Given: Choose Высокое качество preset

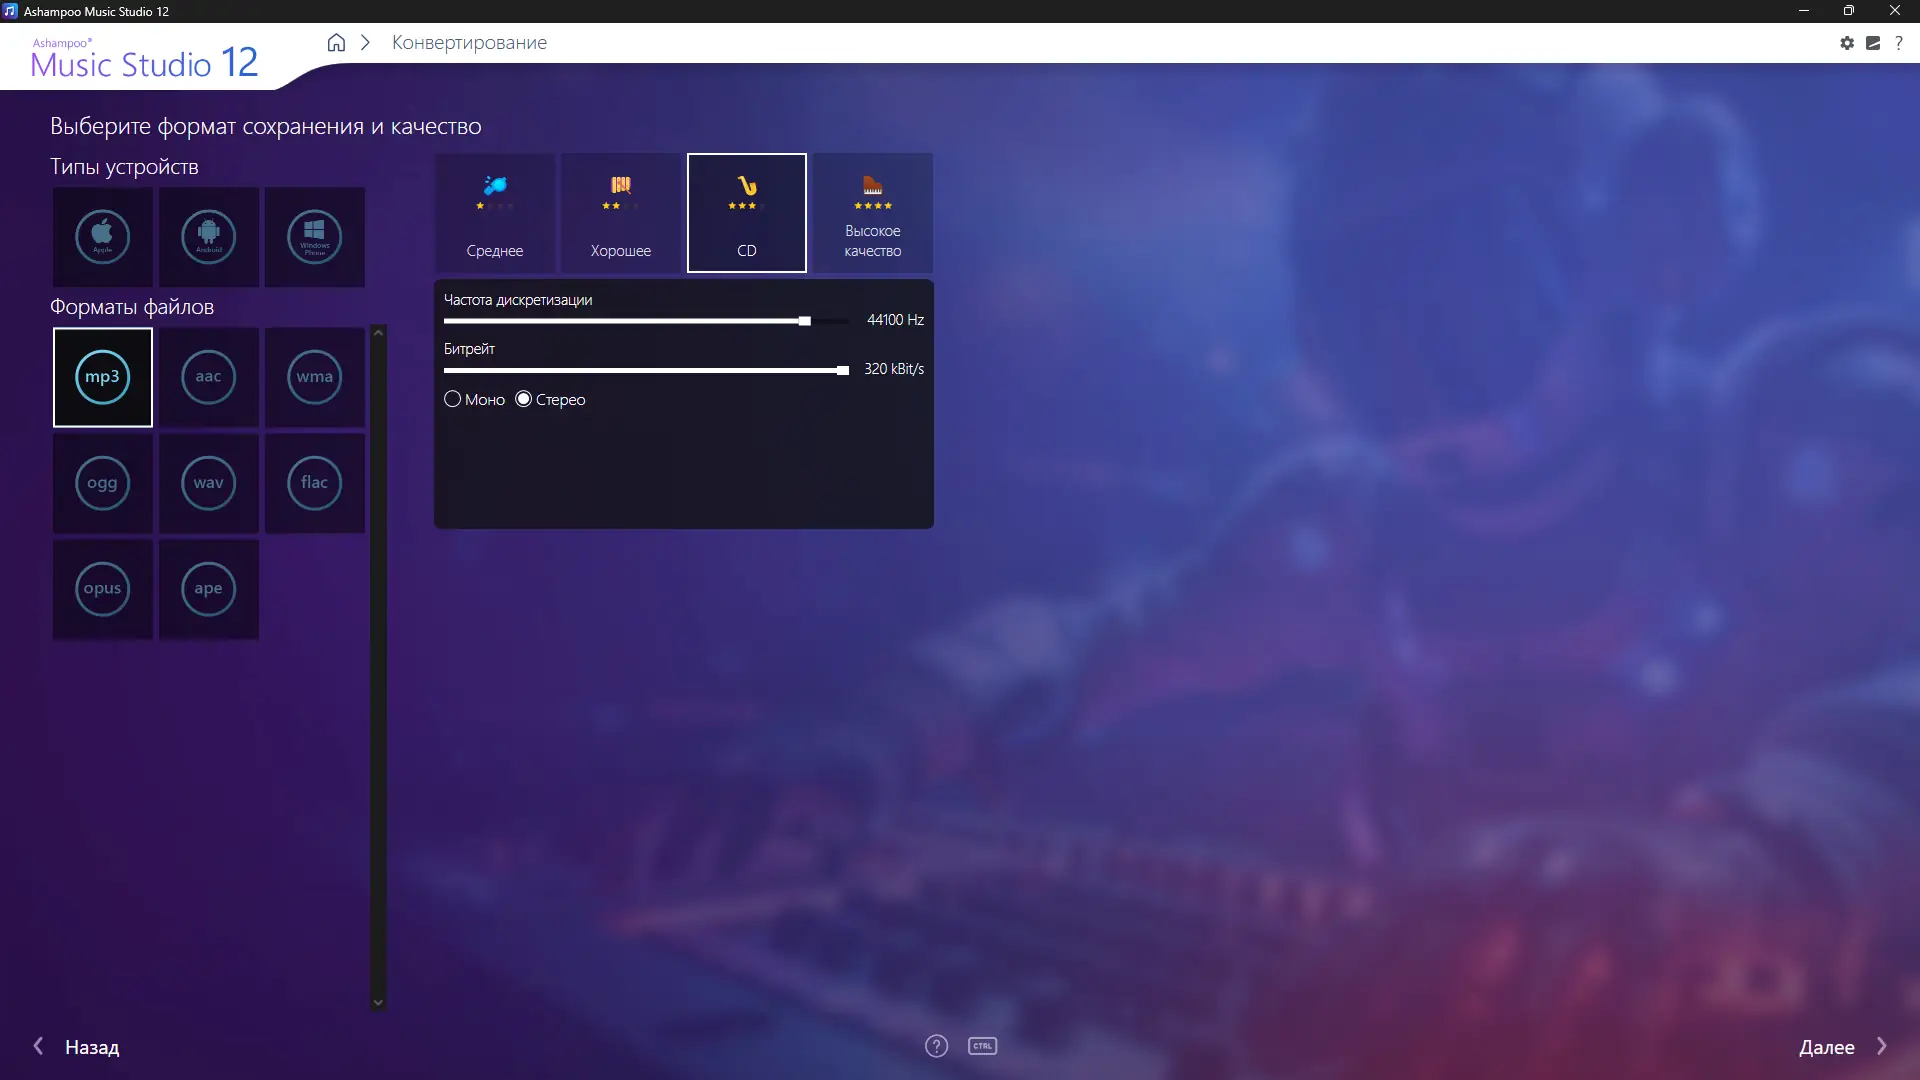Looking at the screenshot, I should coord(872,213).
